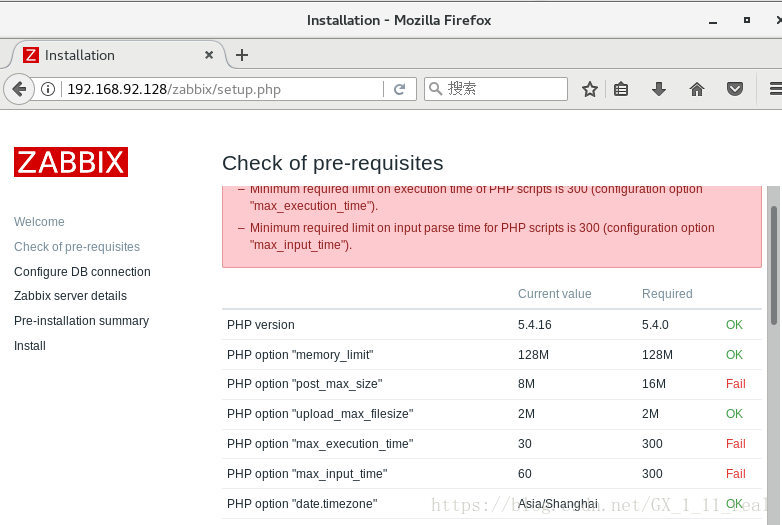782x525 pixels.
Task: Open Firefox hamburger menu
Action: point(776,89)
